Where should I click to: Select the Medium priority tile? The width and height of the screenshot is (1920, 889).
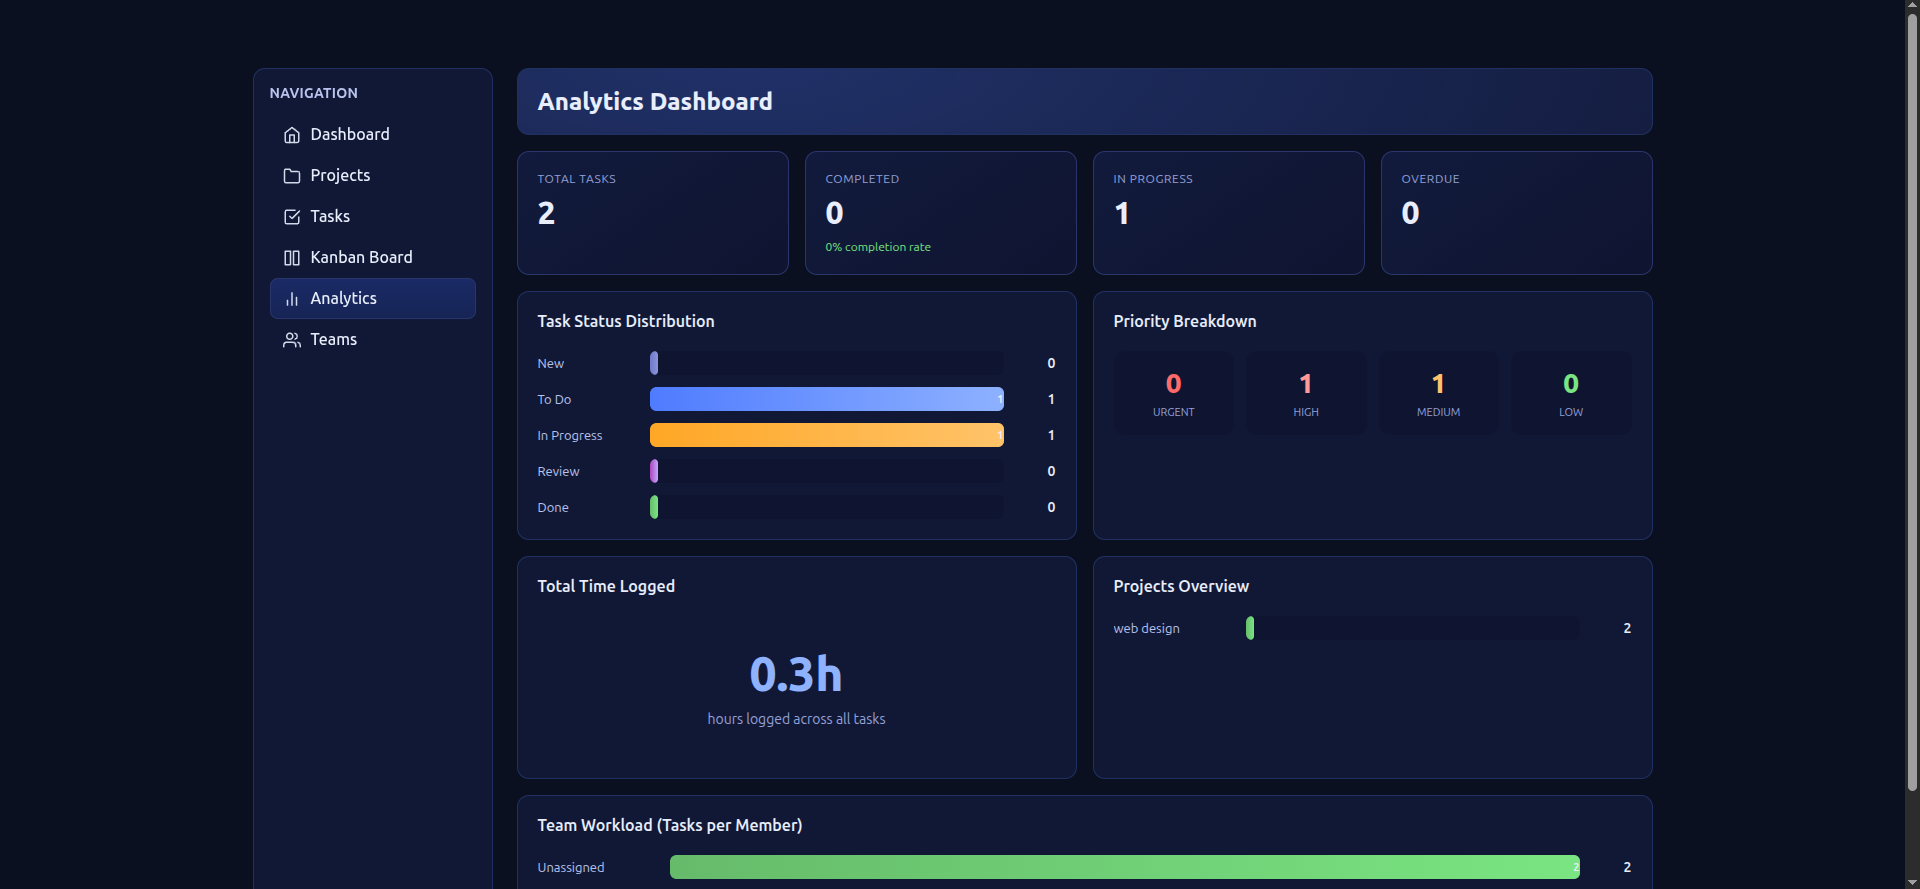1439,393
